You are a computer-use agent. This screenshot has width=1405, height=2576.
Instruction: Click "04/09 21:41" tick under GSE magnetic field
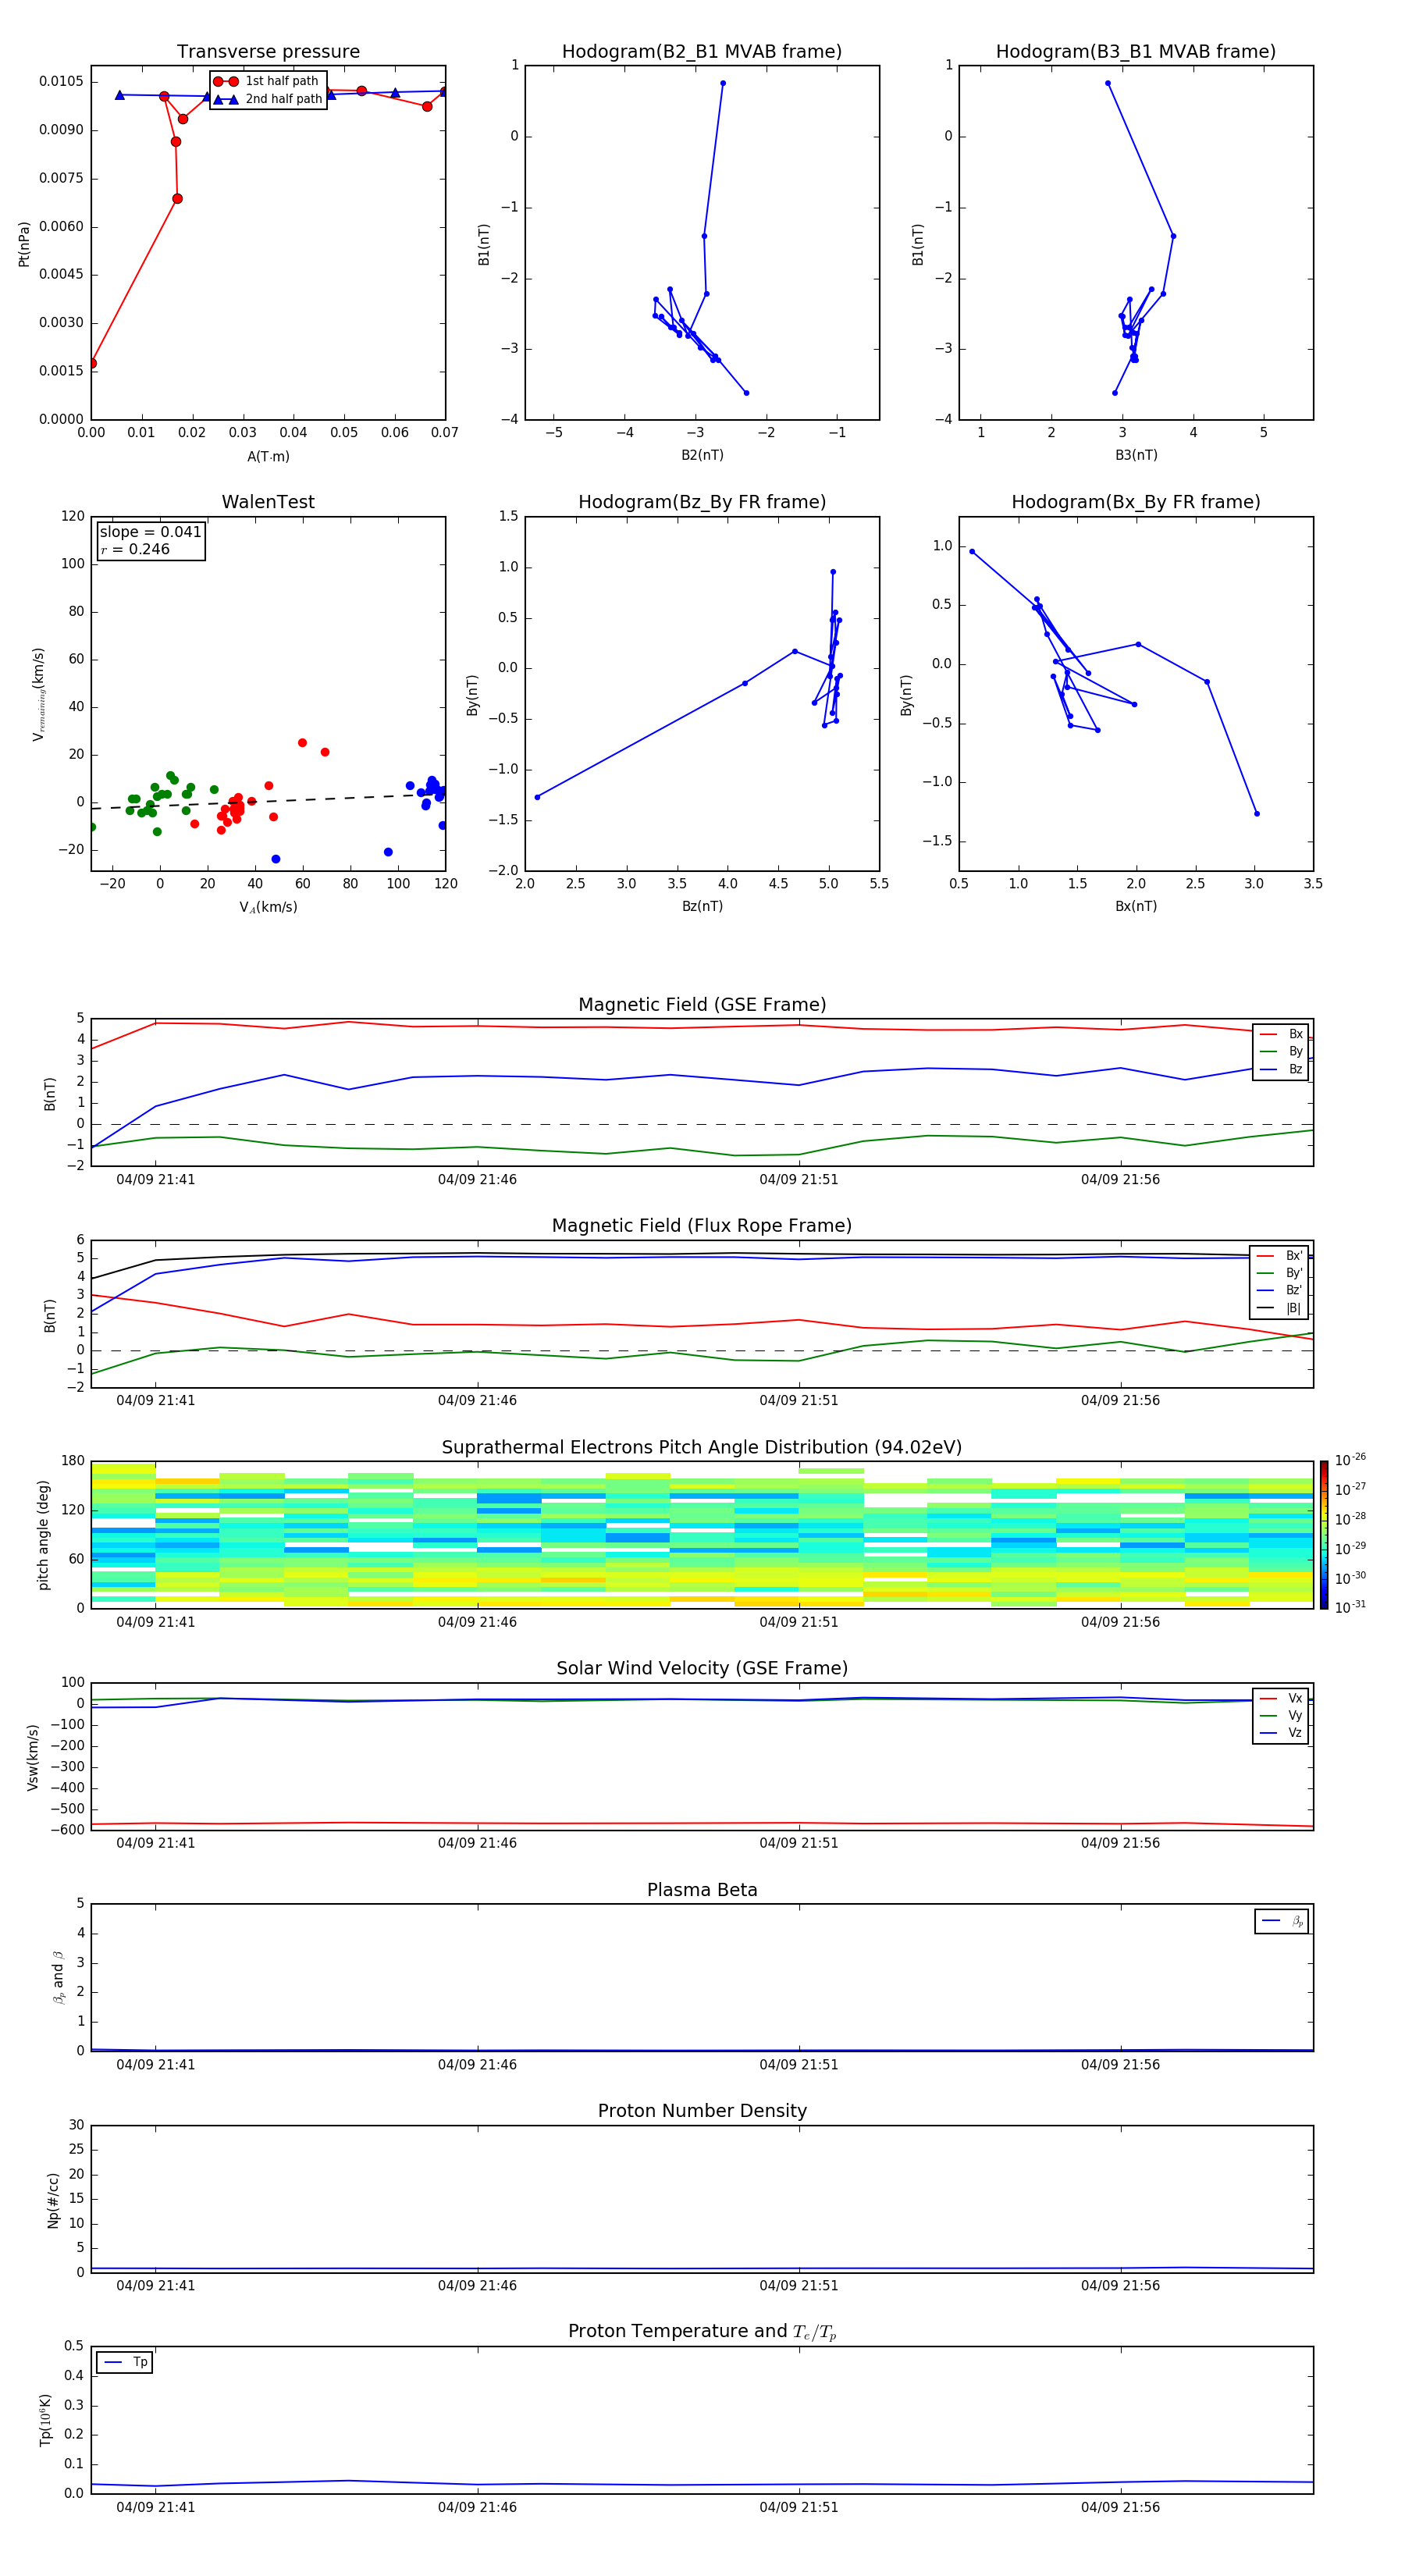pos(156,1180)
